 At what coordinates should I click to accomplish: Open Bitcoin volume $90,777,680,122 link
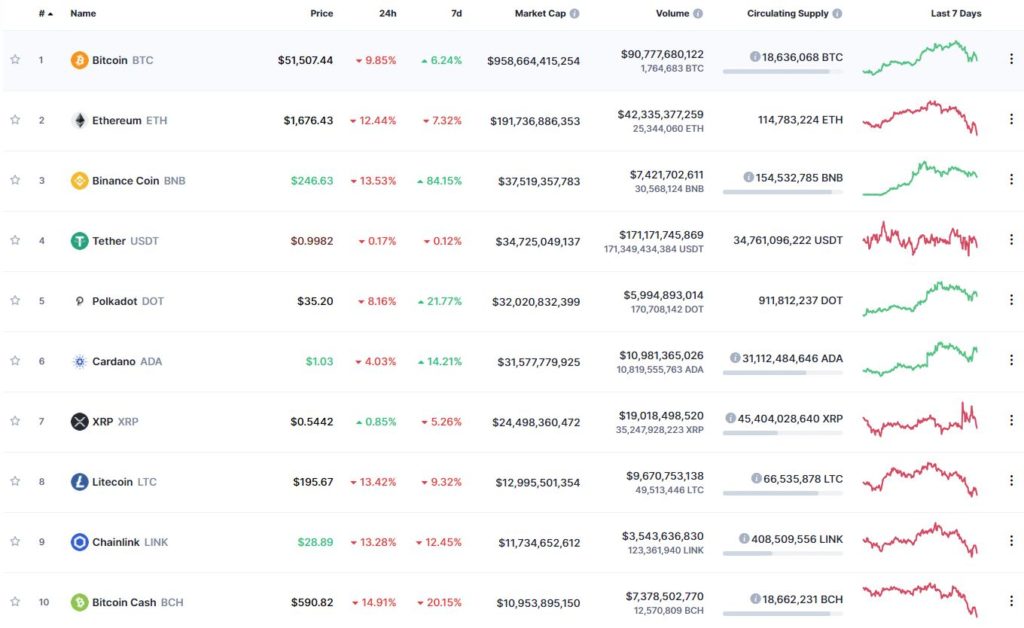(x=662, y=54)
